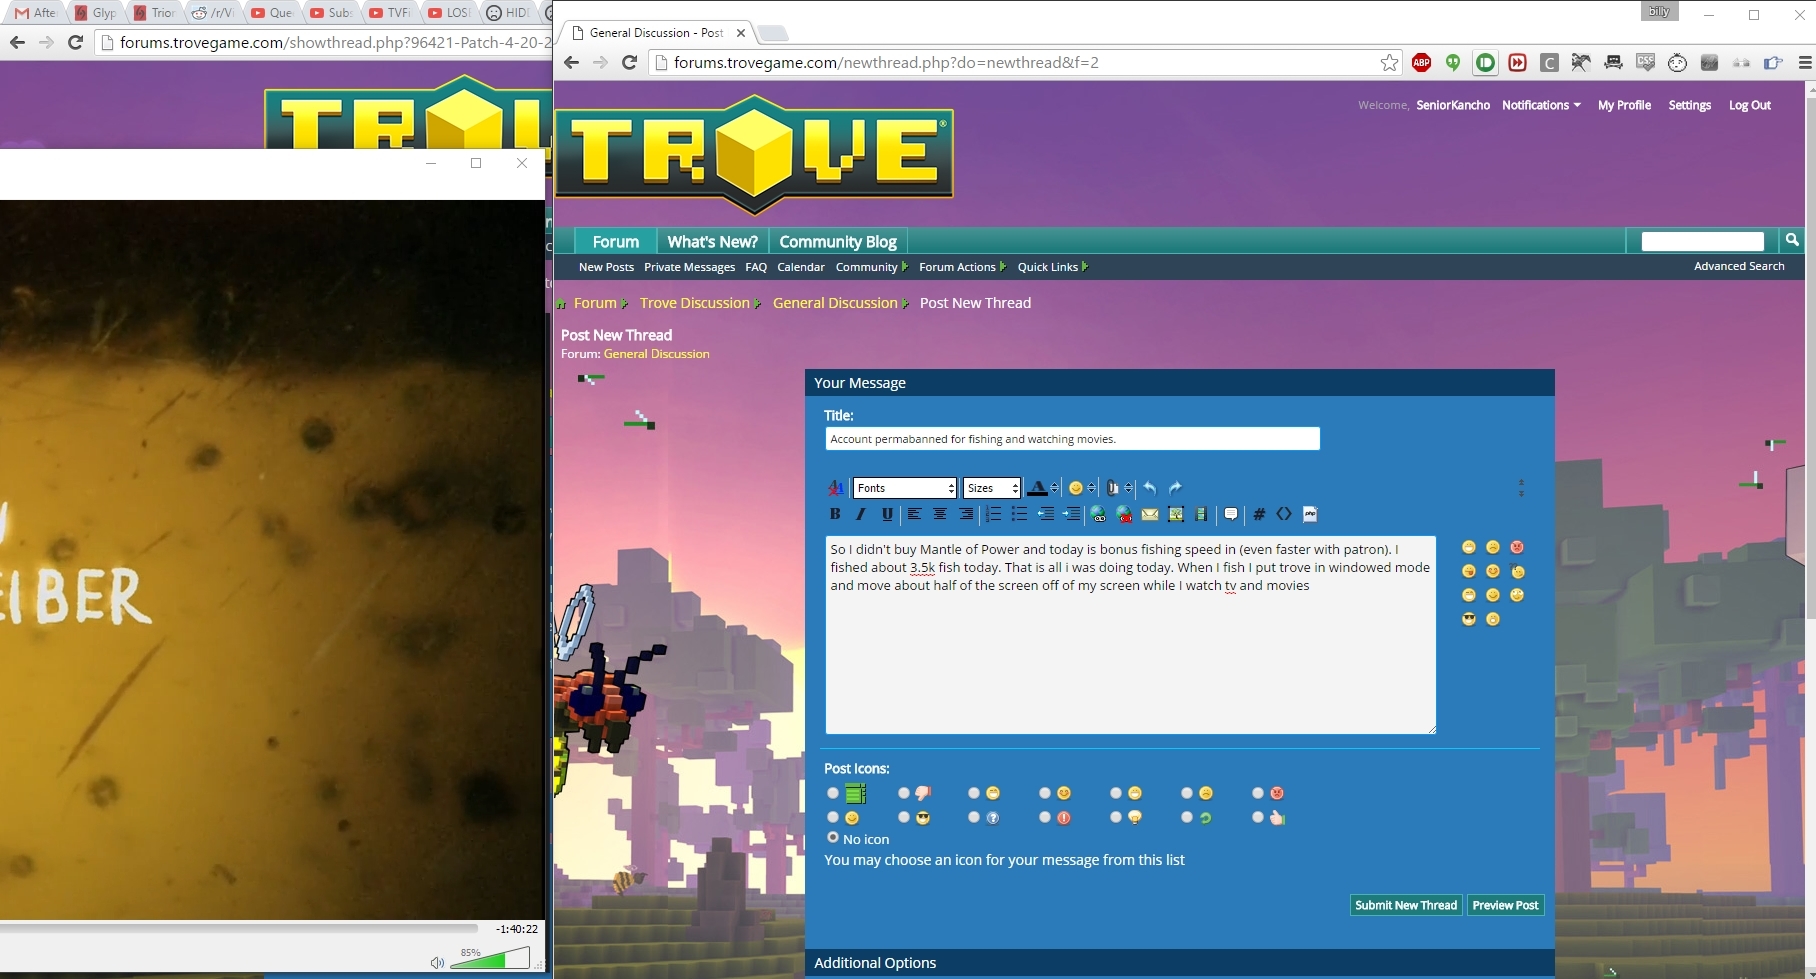
Task: Open the attachments dropdown arrow
Action: coord(1129,488)
